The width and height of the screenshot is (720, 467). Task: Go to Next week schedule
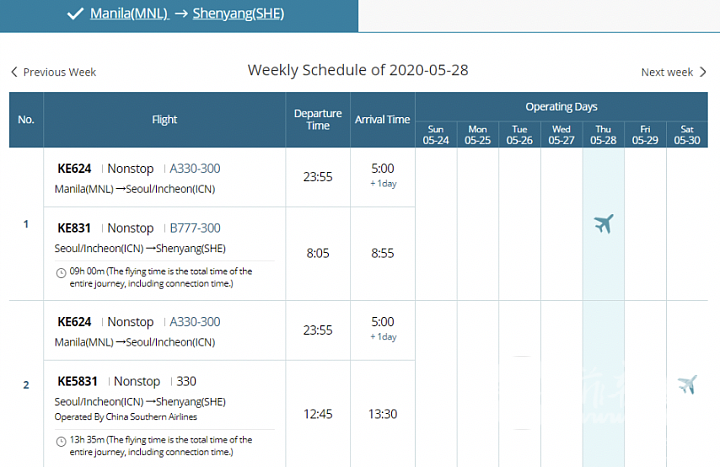(x=674, y=72)
